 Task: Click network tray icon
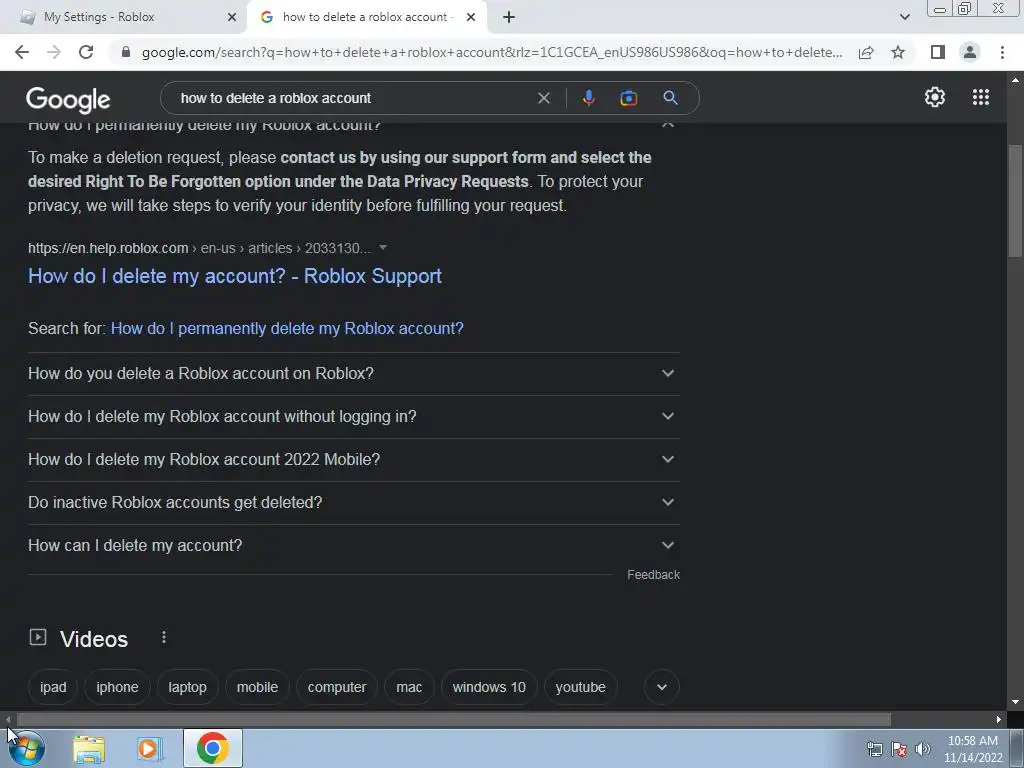[x=874, y=749]
